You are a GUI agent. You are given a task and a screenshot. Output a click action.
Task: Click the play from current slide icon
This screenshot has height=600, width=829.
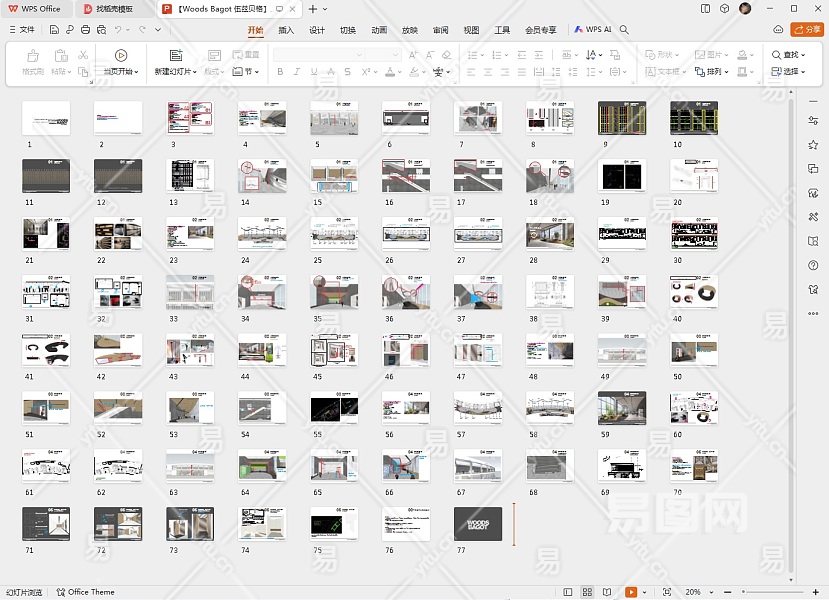pos(121,56)
